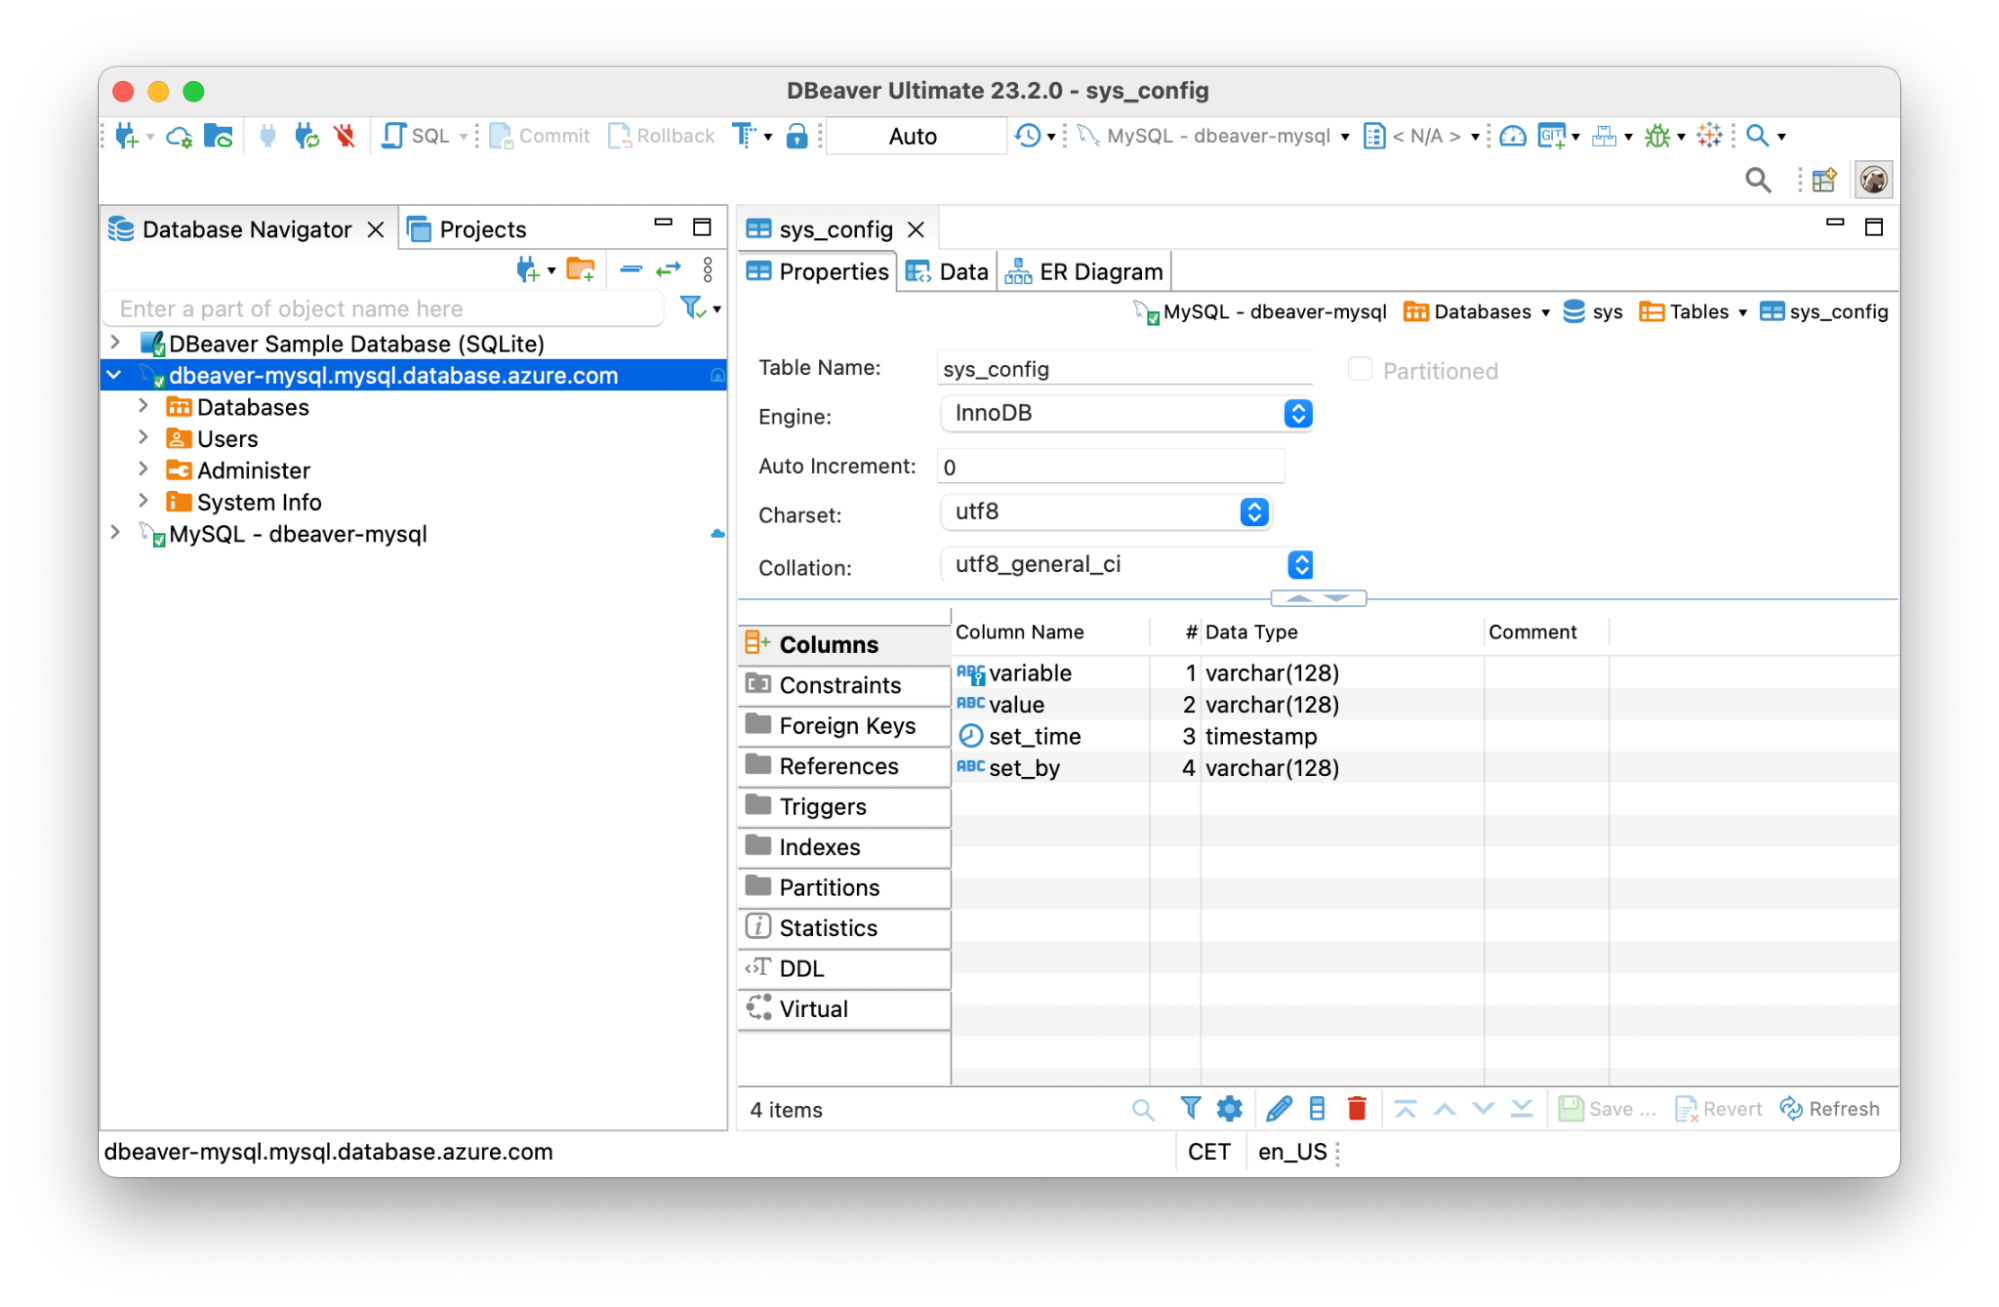This screenshot has height=1307, width=1999.
Task: Collapse the dbeaver-mysql azure connection node
Action: (x=114, y=375)
